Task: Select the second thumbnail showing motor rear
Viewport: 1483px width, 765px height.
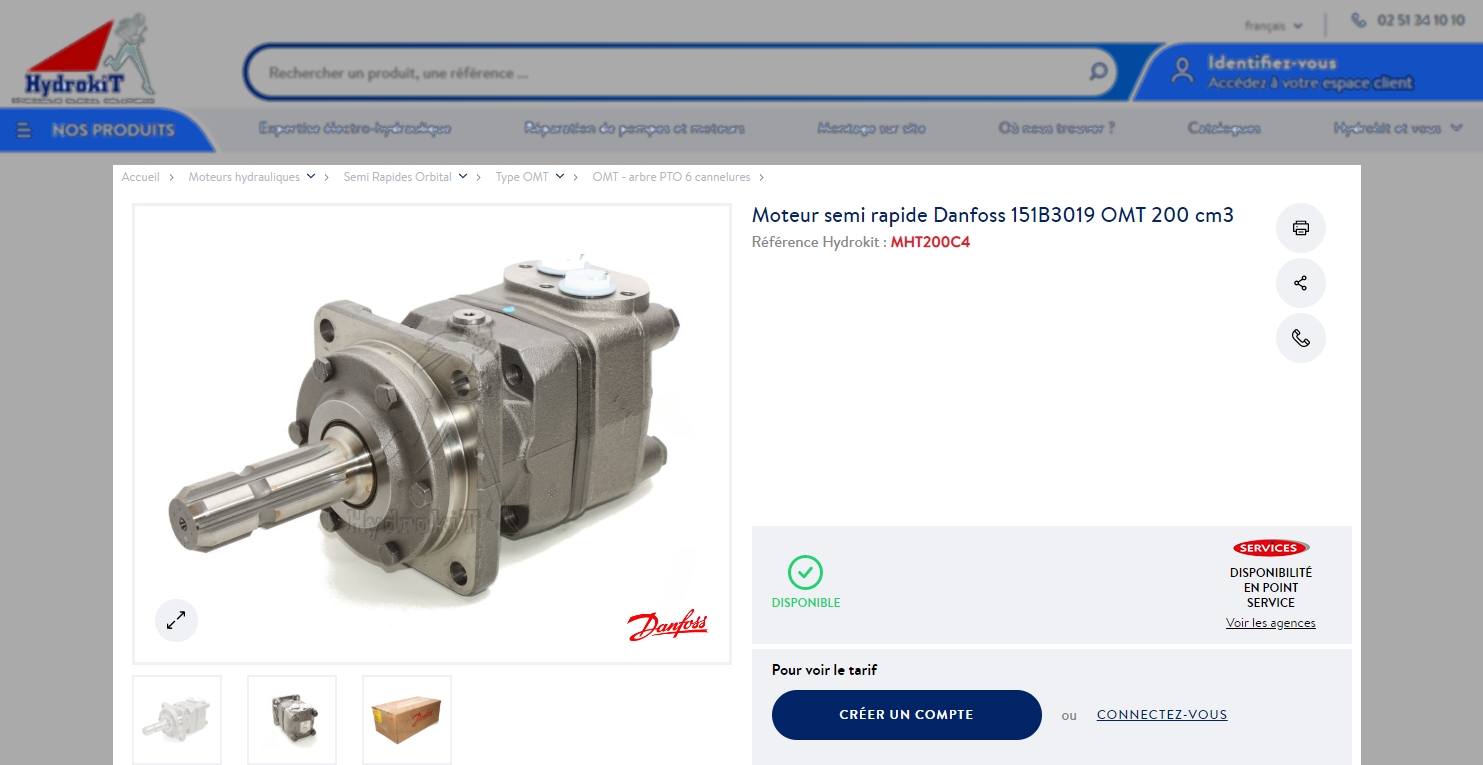Action: [x=292, y=719]
